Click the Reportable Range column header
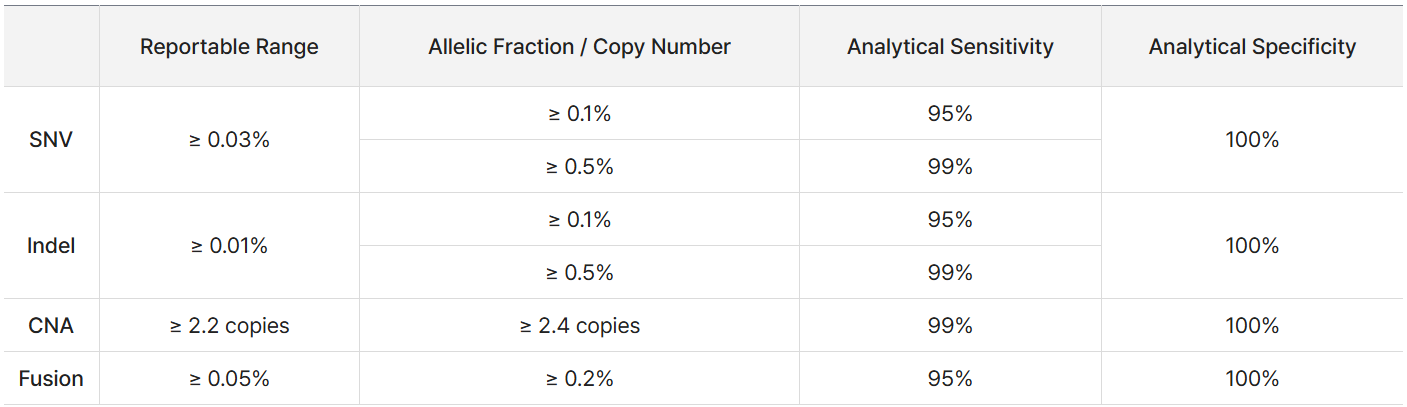Screen dimensions: 1407x407 [x=229, y=47]
